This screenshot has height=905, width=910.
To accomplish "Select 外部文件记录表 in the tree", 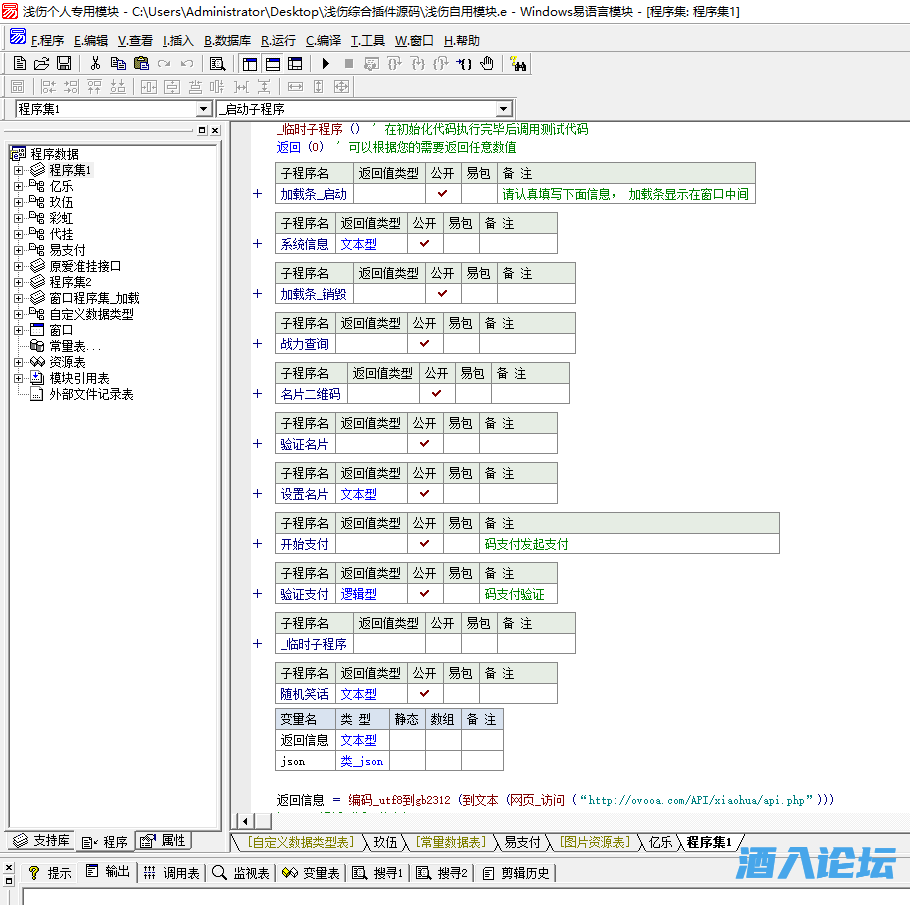I will [x=91, y=394].
